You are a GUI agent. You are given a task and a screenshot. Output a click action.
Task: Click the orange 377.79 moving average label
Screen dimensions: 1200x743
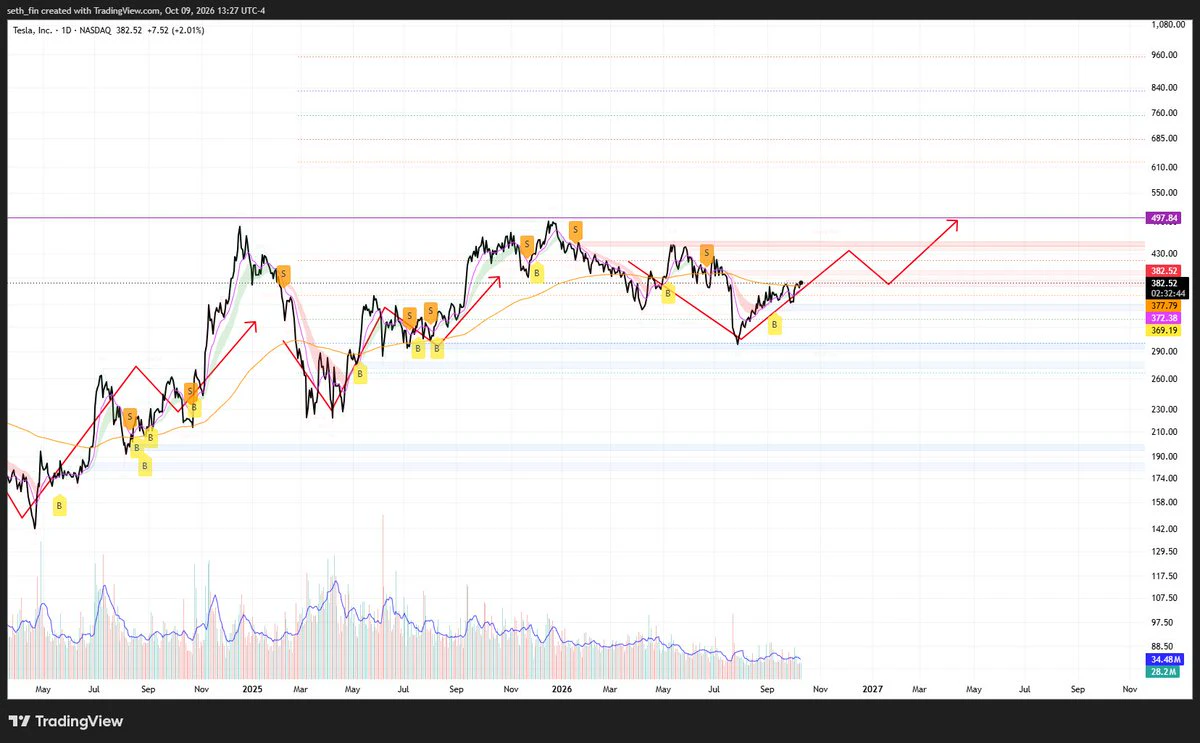coord(1166,306)
